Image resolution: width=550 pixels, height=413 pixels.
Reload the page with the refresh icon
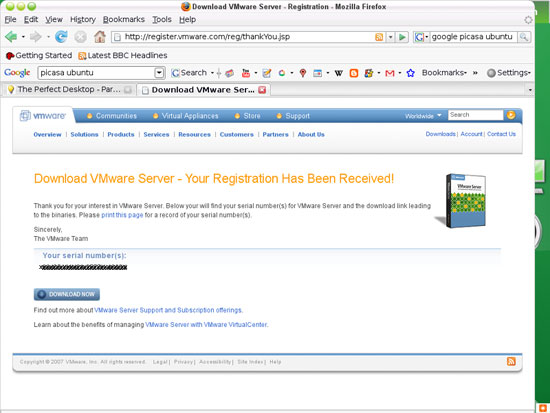(x=61, y=36)
